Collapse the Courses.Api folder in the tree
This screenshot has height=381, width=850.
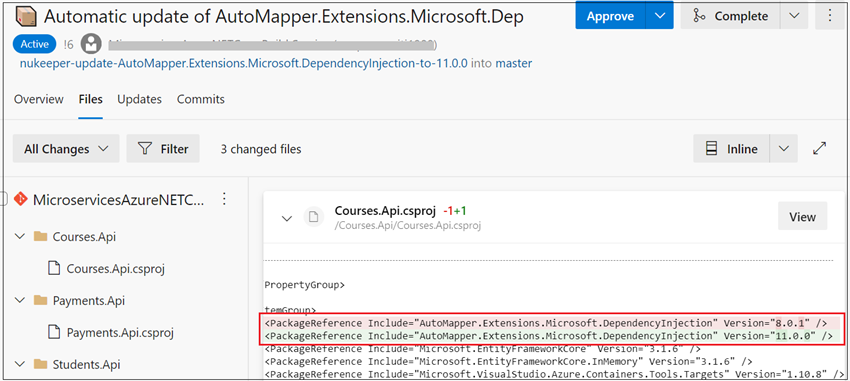(x=20, y=236)
